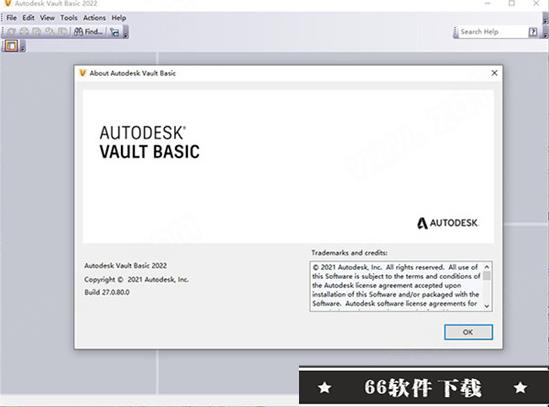Viewport: 549px width, 407px height.
Task: Click the Autodesk logo in the banner
Action: point(448,223)
